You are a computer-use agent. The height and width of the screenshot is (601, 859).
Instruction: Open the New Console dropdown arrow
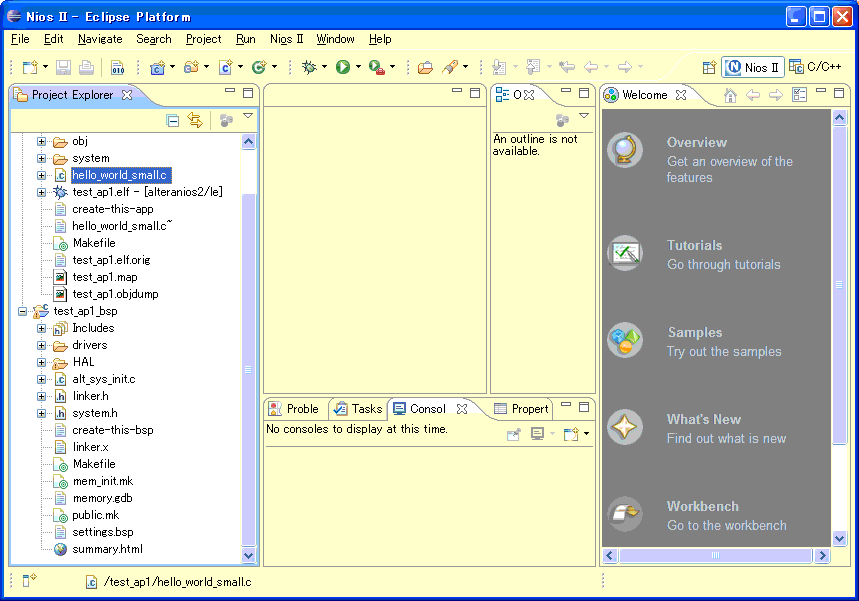click(586, 434)
